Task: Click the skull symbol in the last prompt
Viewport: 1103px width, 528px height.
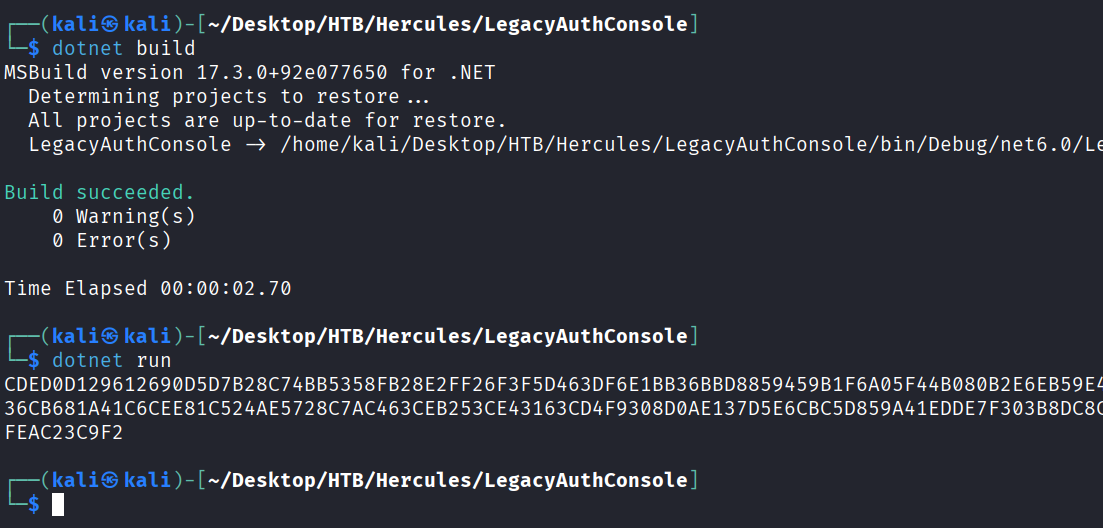Action: (113, 481)
